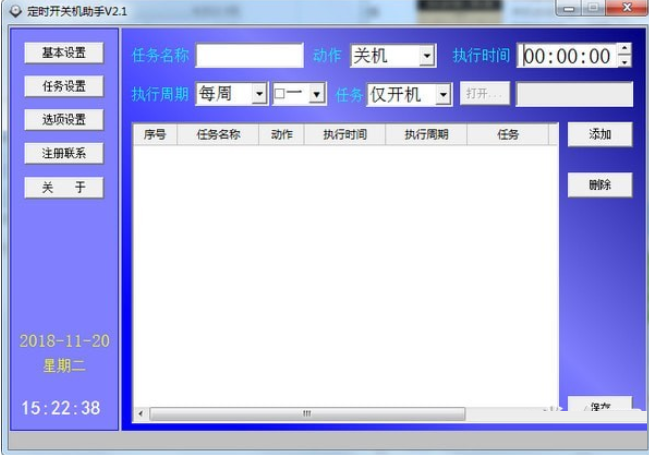Open the 基本设置 panel
Image resolution: width=649 pixels, height=455 pixels.
pyautogui.click(x=64, y=53)
